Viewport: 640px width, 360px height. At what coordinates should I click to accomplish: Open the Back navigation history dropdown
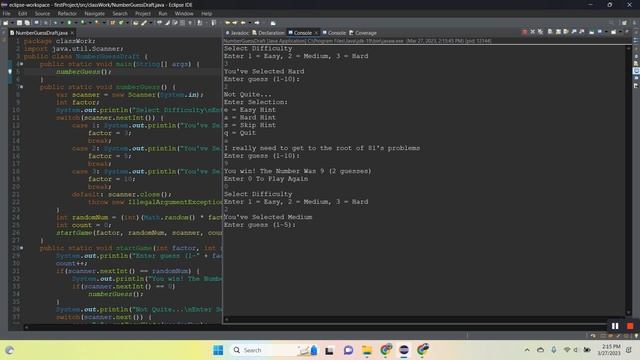pos(249,23)
